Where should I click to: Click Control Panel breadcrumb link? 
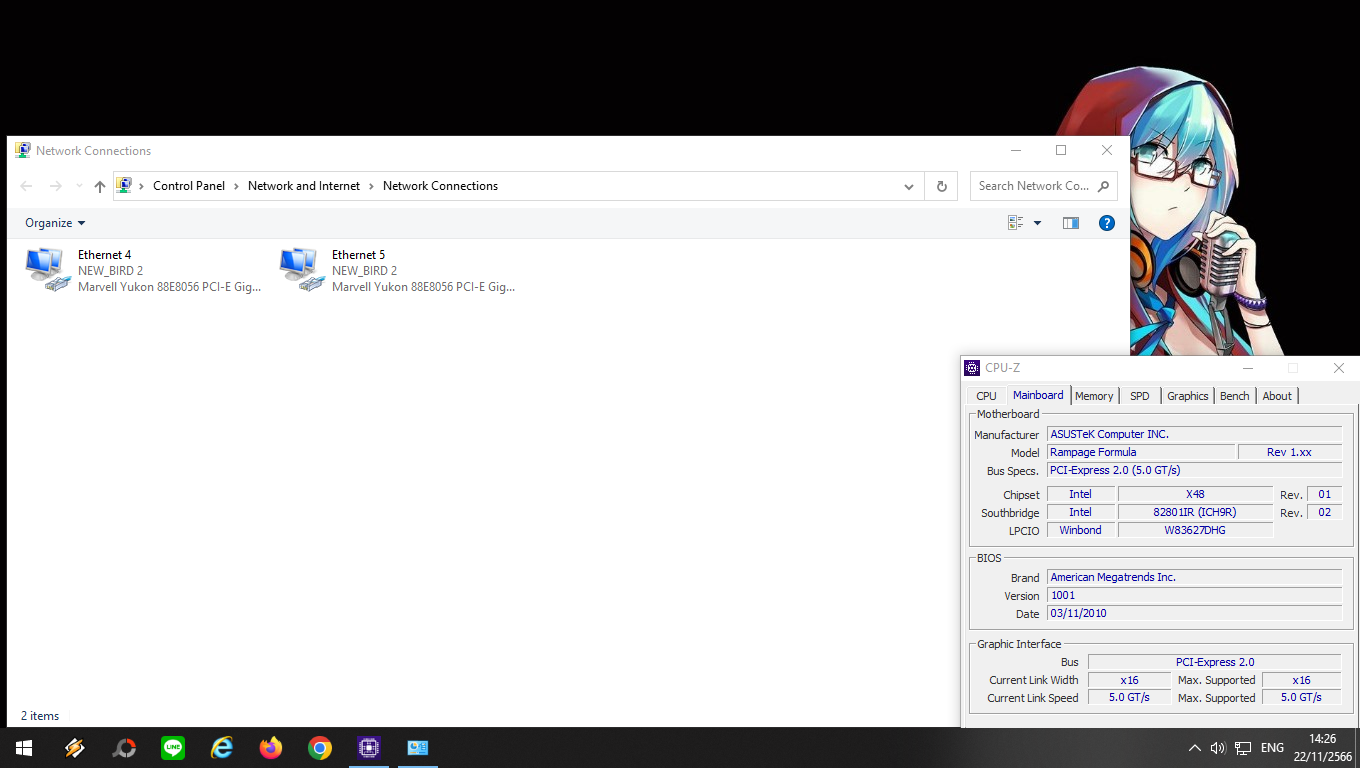tap(189, 186)
